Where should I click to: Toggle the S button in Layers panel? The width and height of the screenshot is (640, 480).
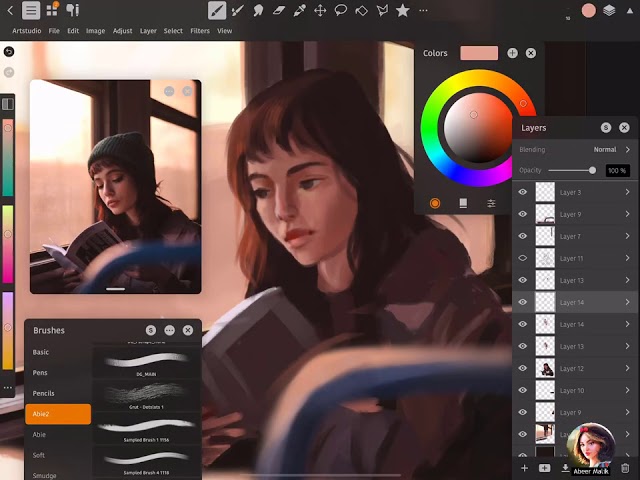(x=606, y=128)
